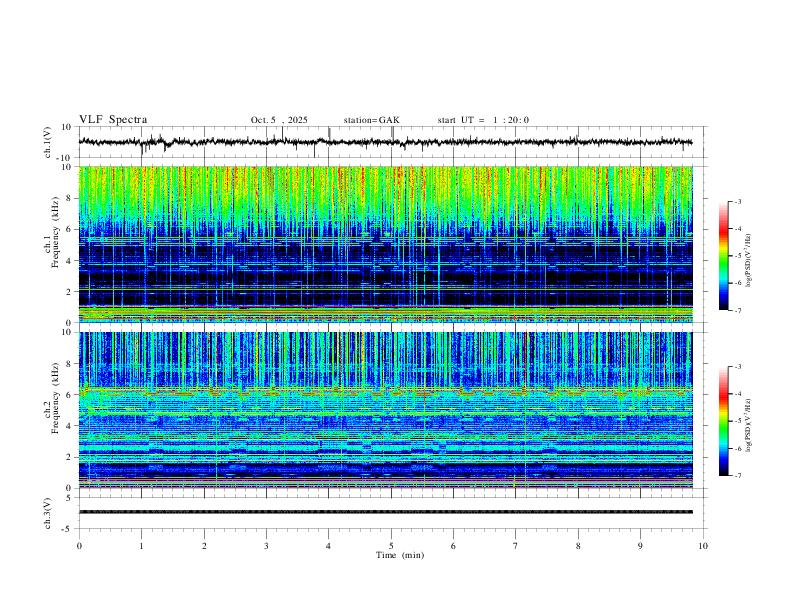Click inside the ch.2 spectrogram panel
792x612 pixels.
(386, 410)
